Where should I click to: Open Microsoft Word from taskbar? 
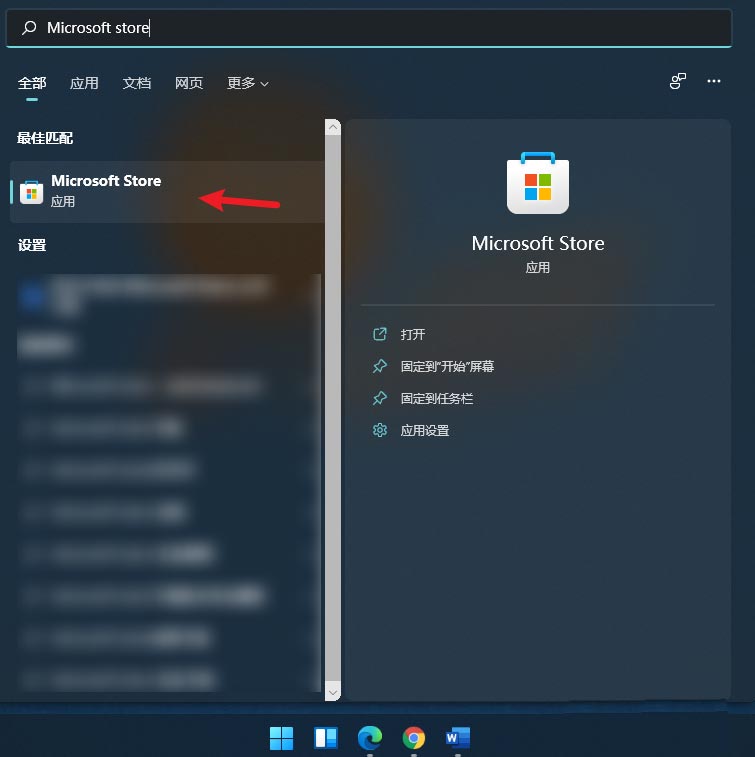pos(458,738)
